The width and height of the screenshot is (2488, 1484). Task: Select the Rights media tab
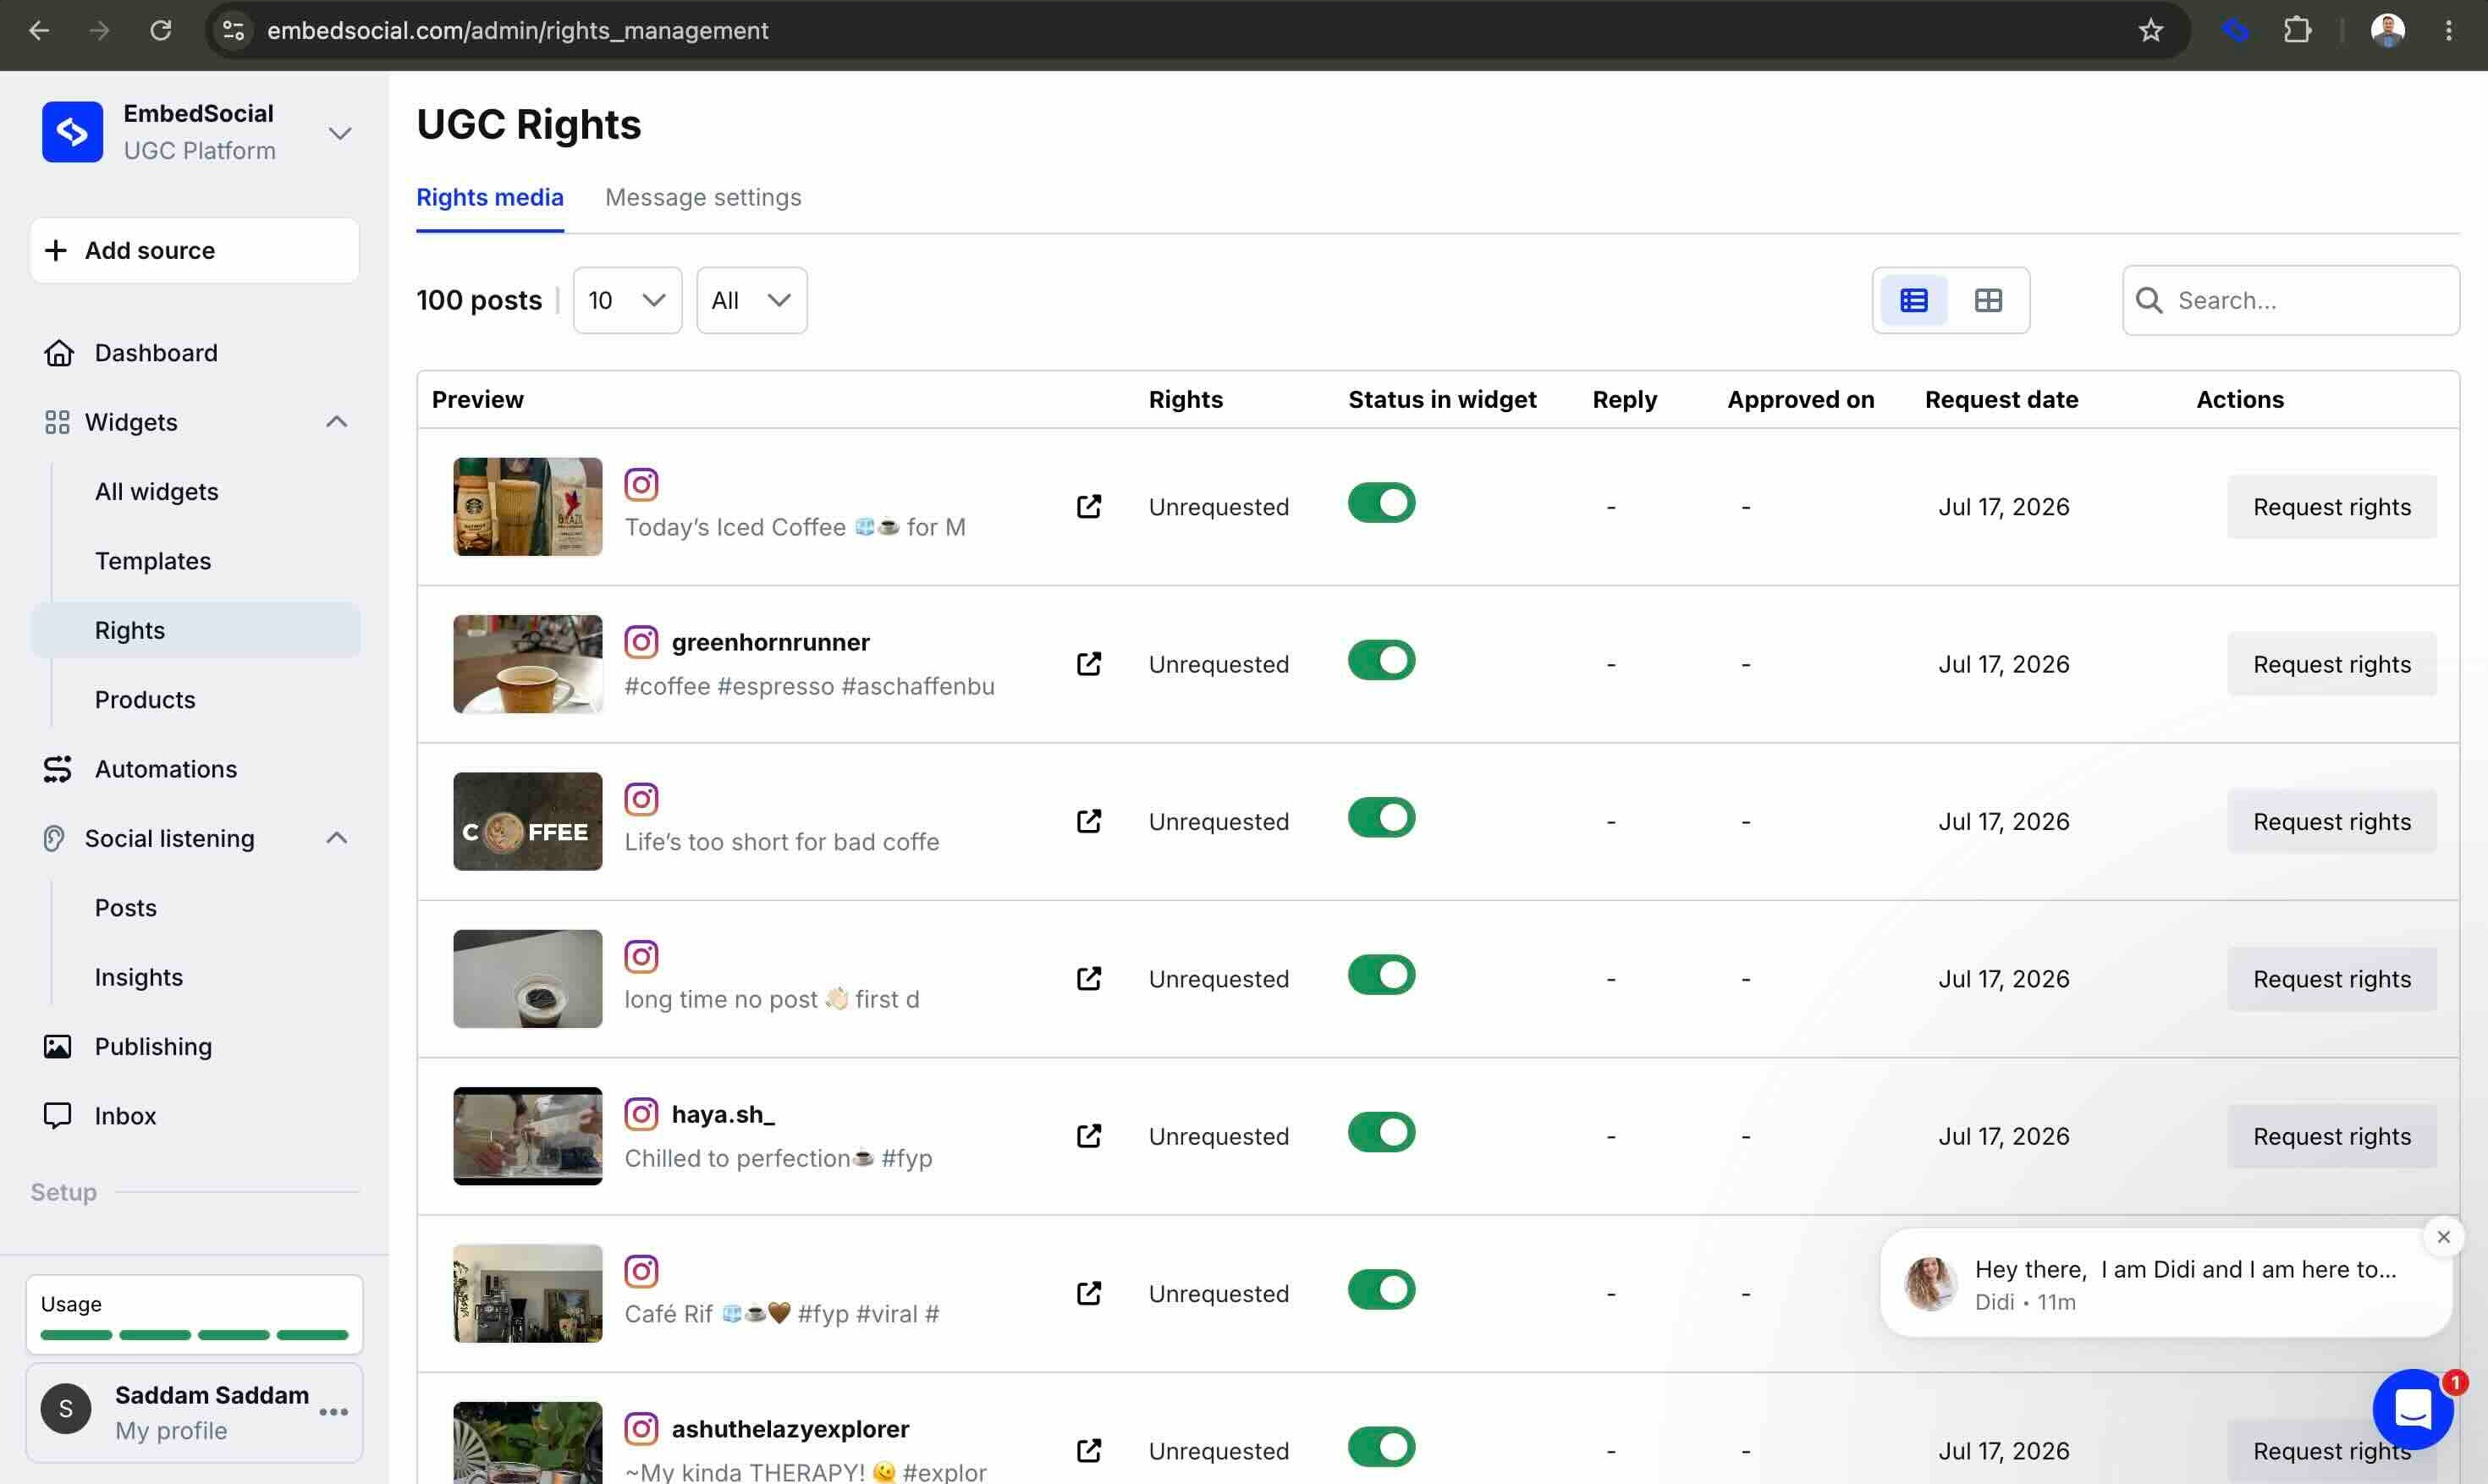coord(490,197)
